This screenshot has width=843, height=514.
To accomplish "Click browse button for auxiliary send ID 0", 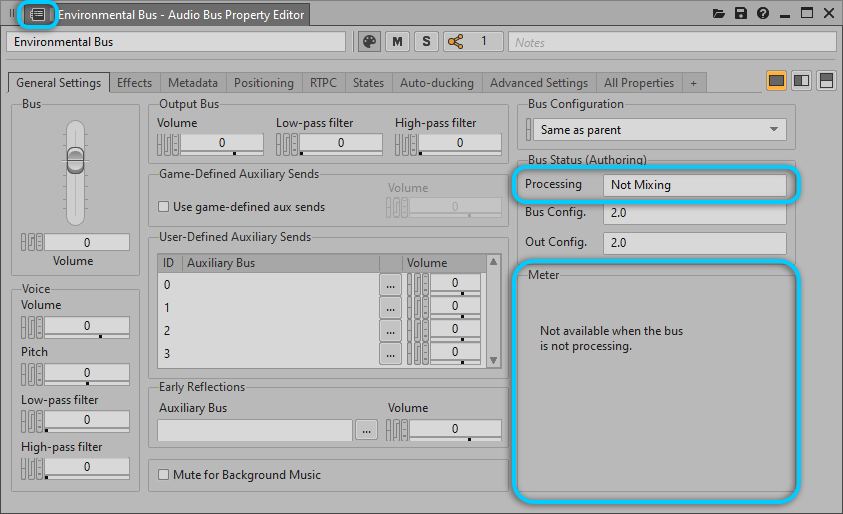I will 390,285.
